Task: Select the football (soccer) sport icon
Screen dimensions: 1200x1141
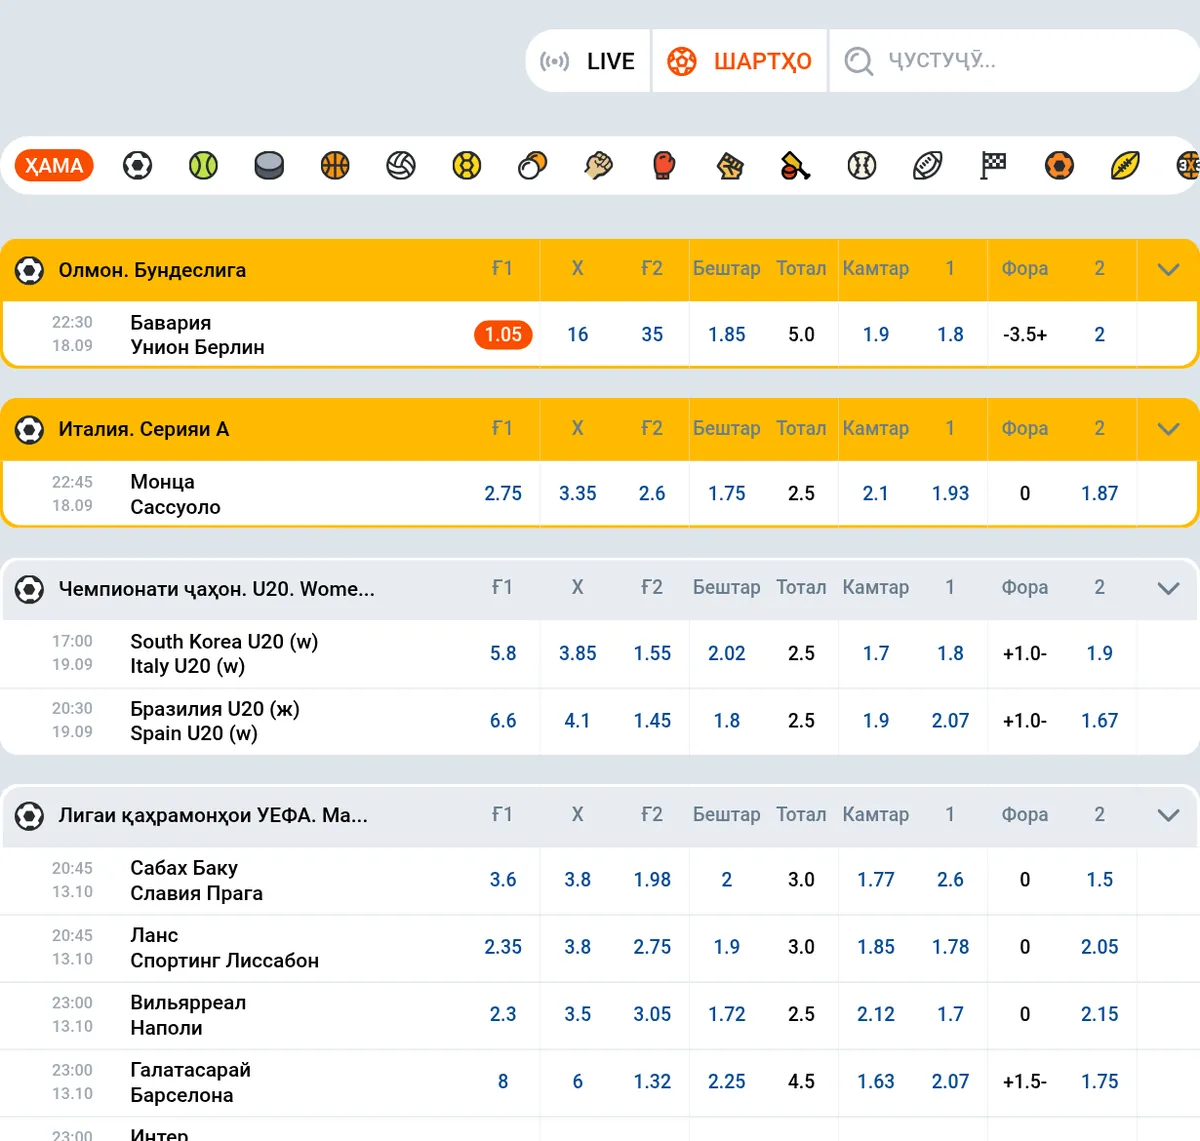Action: 137,165
